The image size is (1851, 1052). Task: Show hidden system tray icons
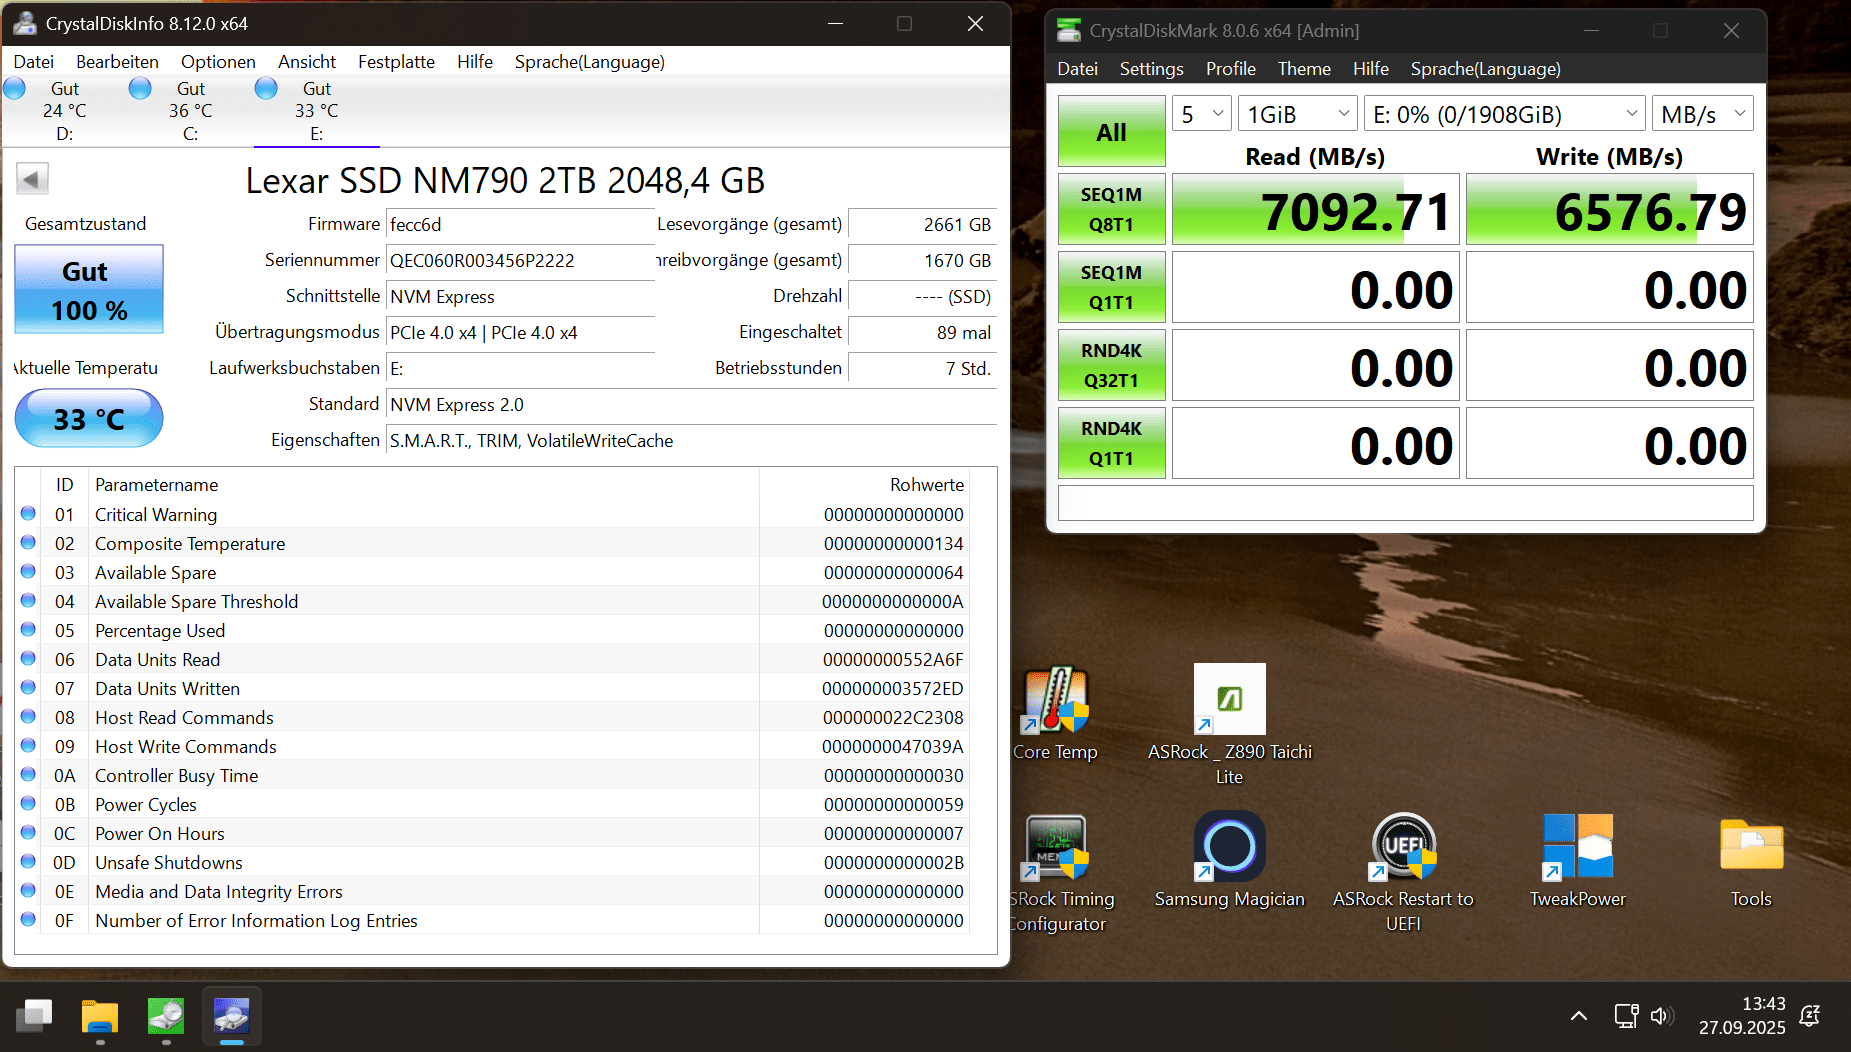coord(1579,1016)
